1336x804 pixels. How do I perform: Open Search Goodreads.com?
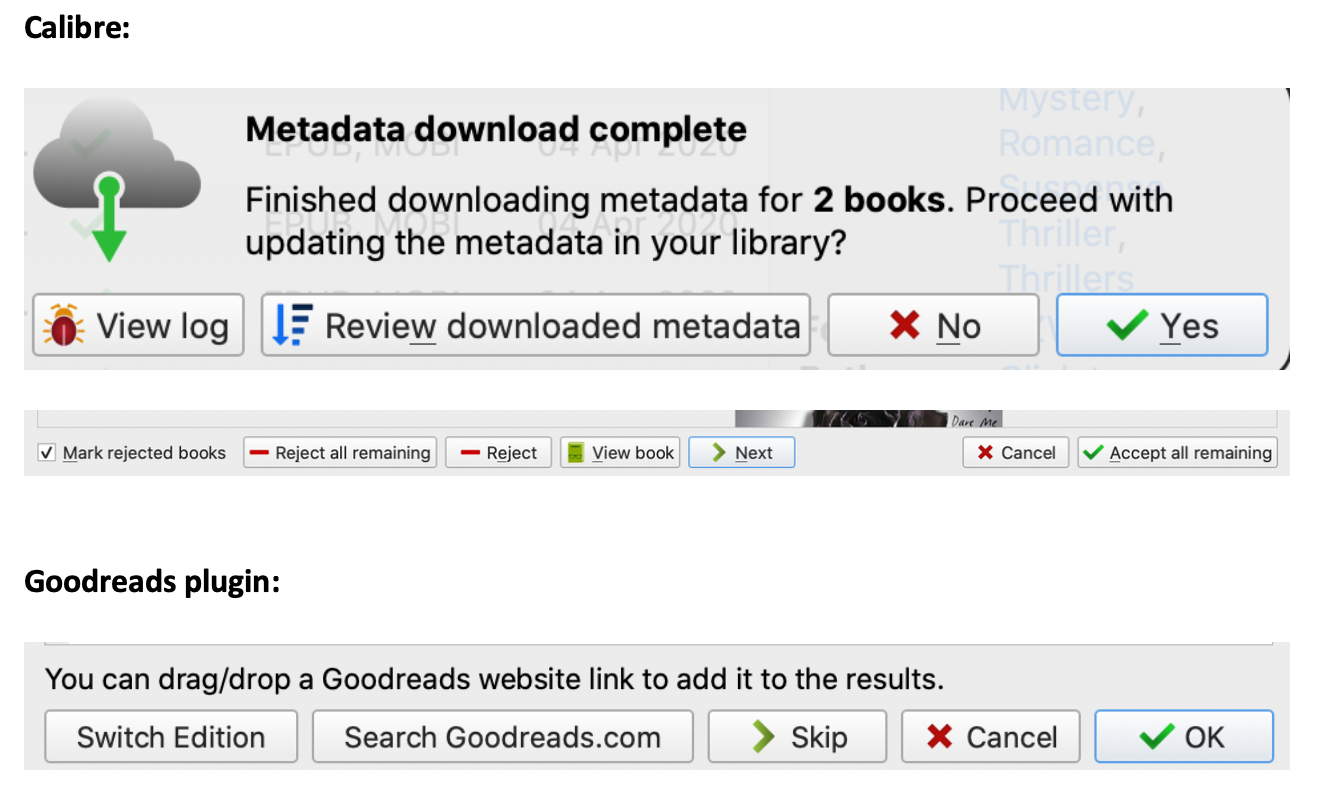pyautogui.click(x=502, y=737)
